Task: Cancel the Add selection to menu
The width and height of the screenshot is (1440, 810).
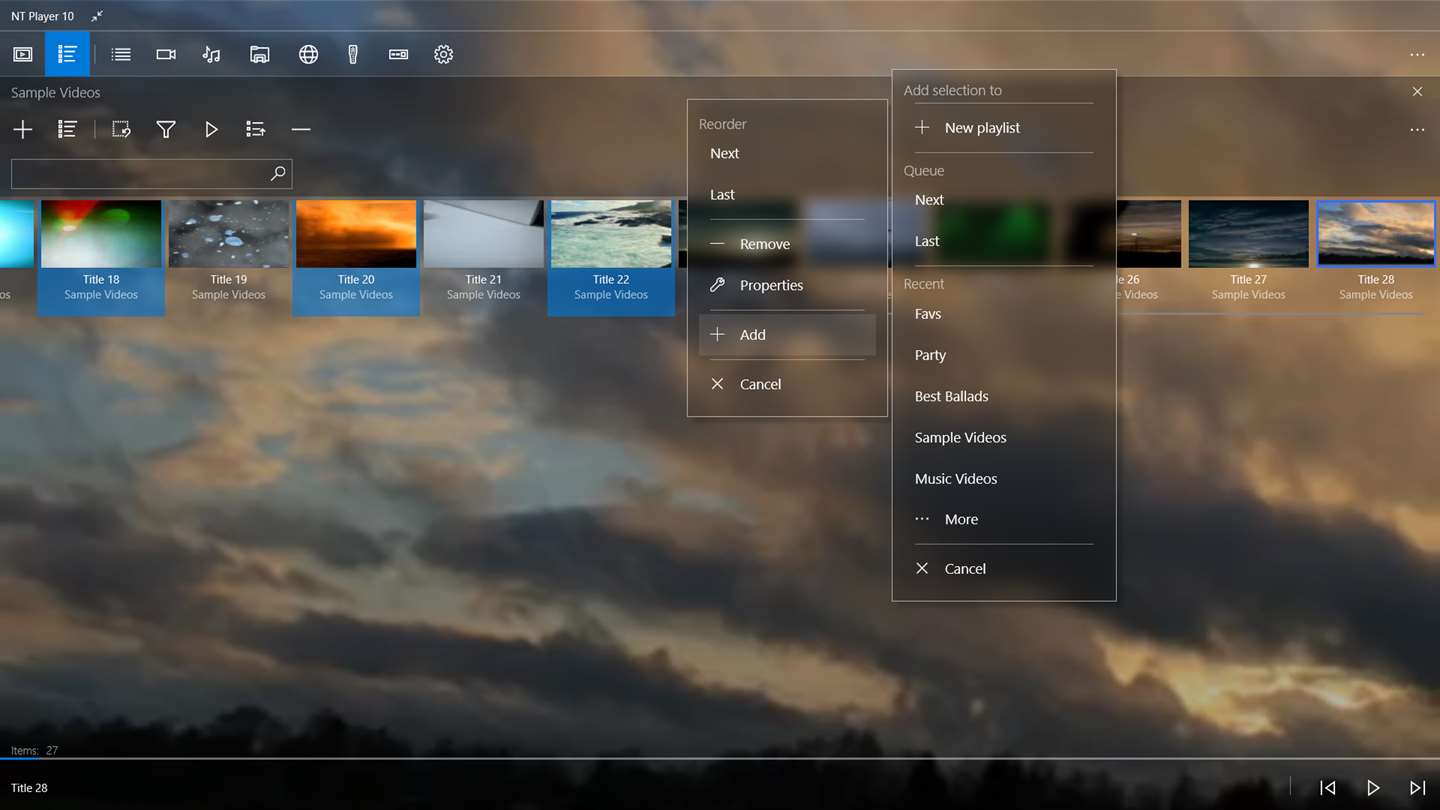Action: click(x=1004, y=568)
